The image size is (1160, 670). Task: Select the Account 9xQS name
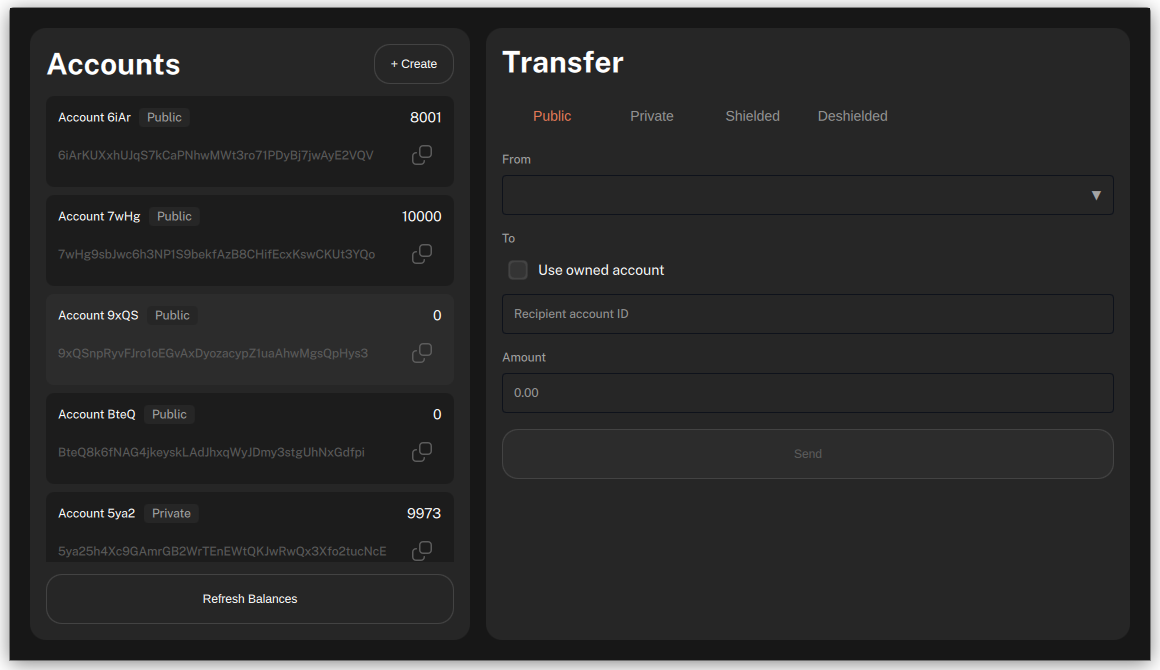[x=98, y=316]
